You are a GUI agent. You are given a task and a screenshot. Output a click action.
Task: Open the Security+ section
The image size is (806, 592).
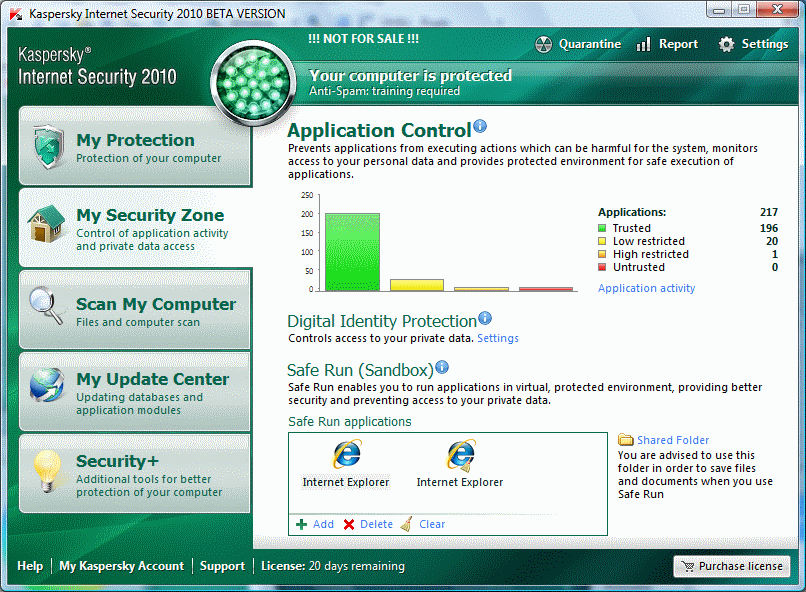point(135,473)
